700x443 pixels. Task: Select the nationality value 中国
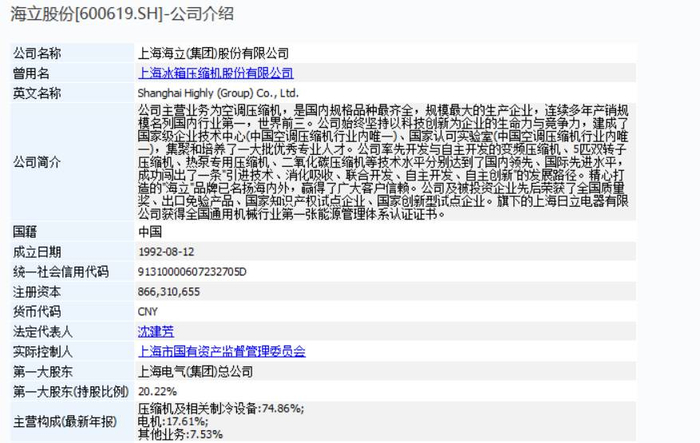(150, 232)
